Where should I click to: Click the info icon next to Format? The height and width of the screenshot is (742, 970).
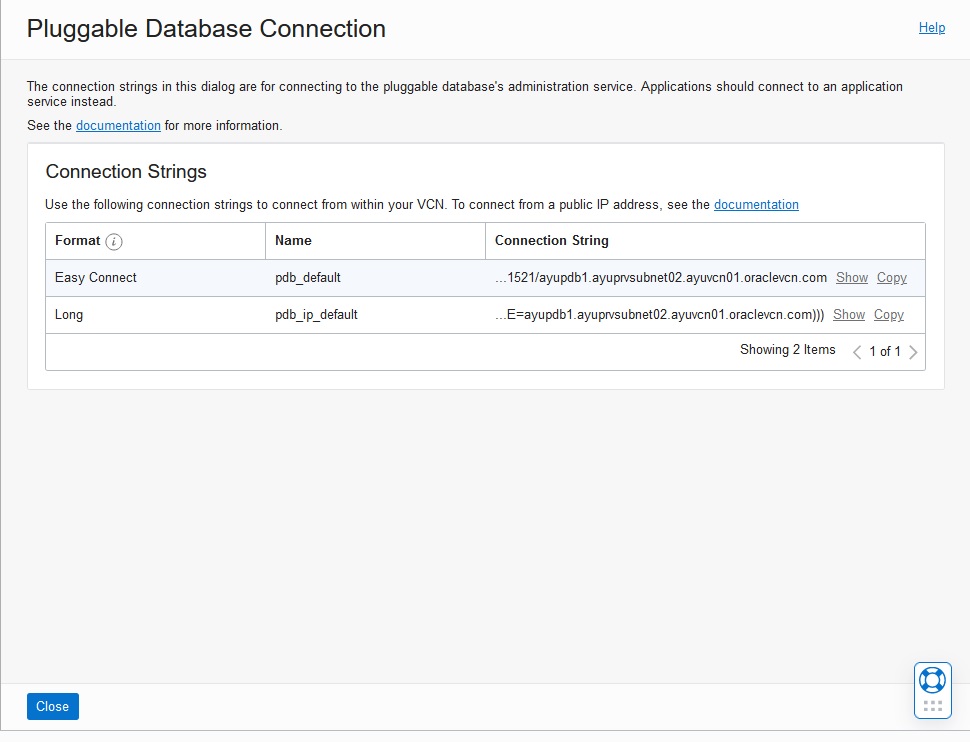pos(114,241)
